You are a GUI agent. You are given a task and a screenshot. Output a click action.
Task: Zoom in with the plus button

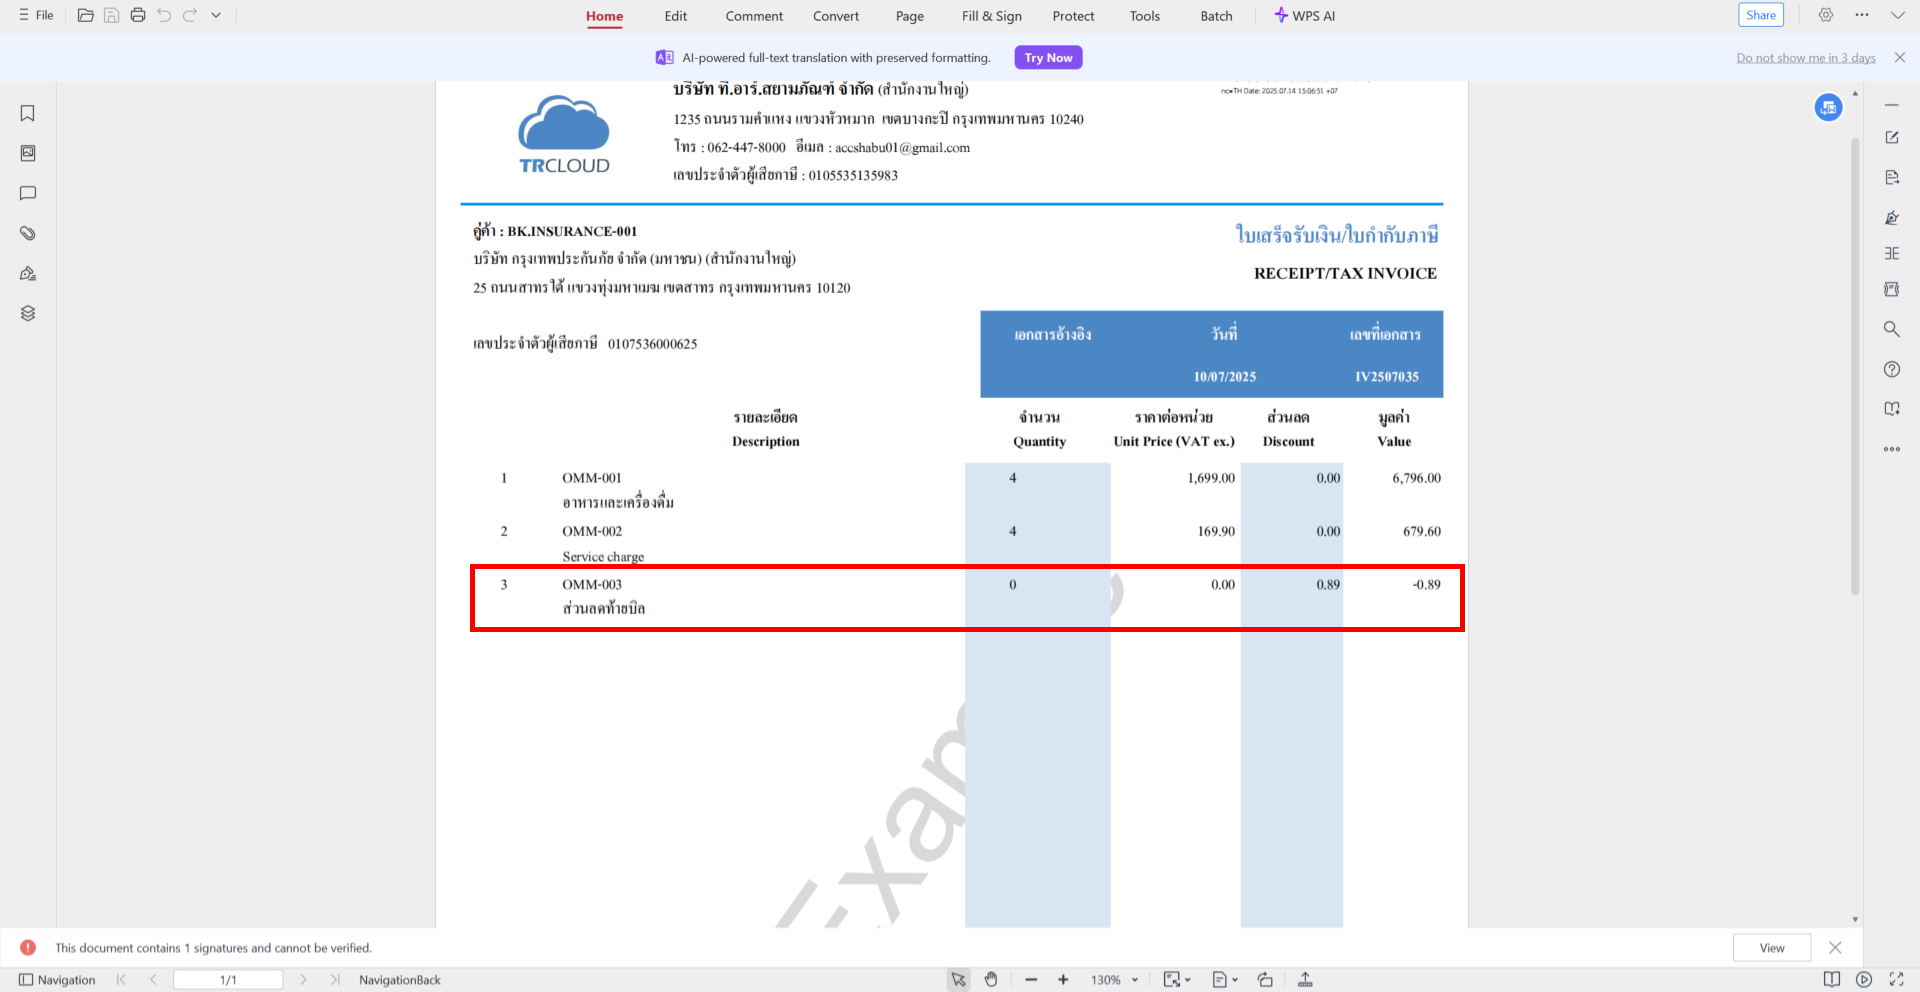click(x=1063, y=980)
